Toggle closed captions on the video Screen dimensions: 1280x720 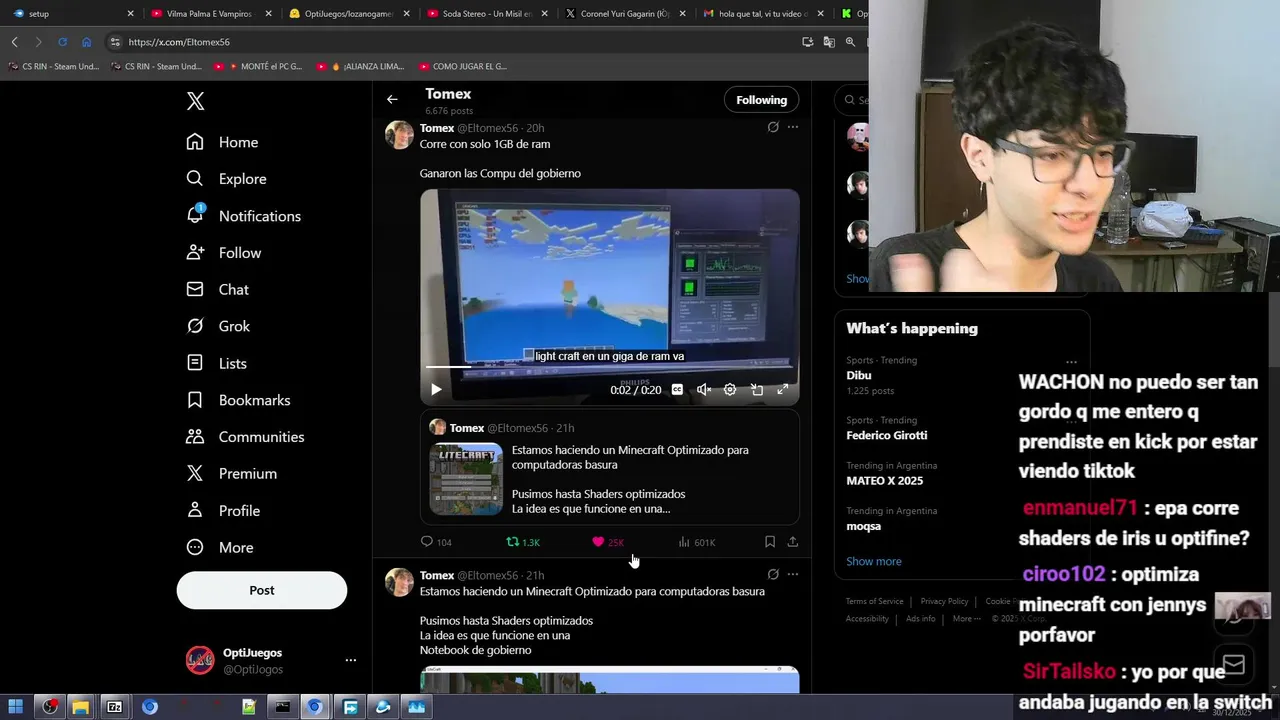pyautogui.click(x=677, y=390)
